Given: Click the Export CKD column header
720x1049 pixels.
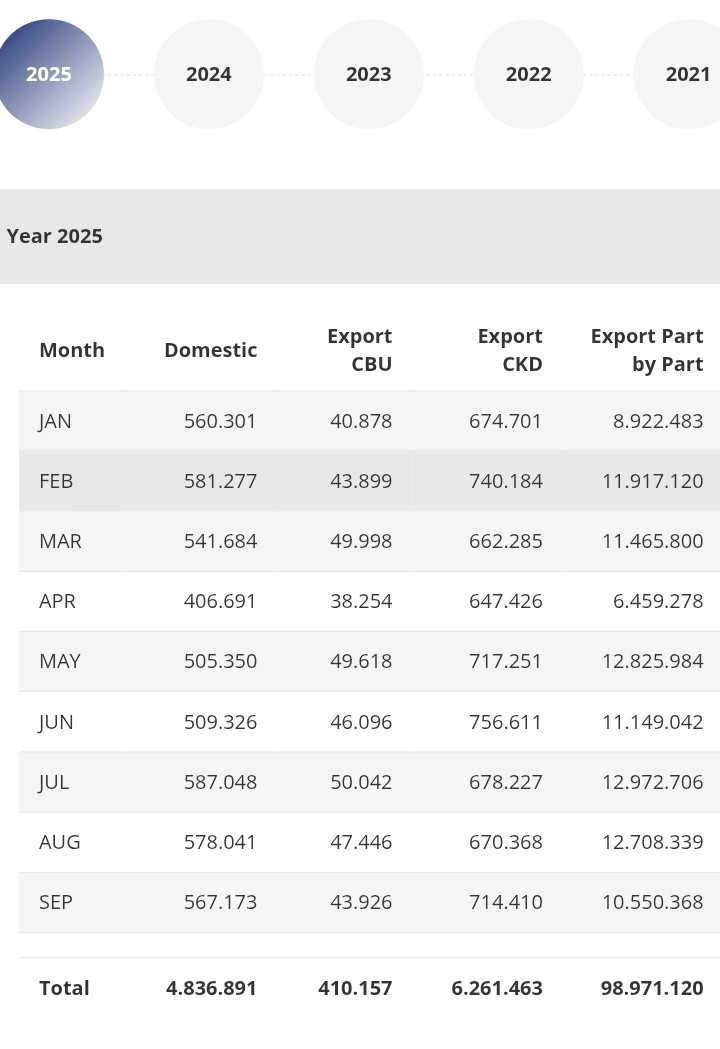Looking at the screenshot, I should tap(509, 350).
